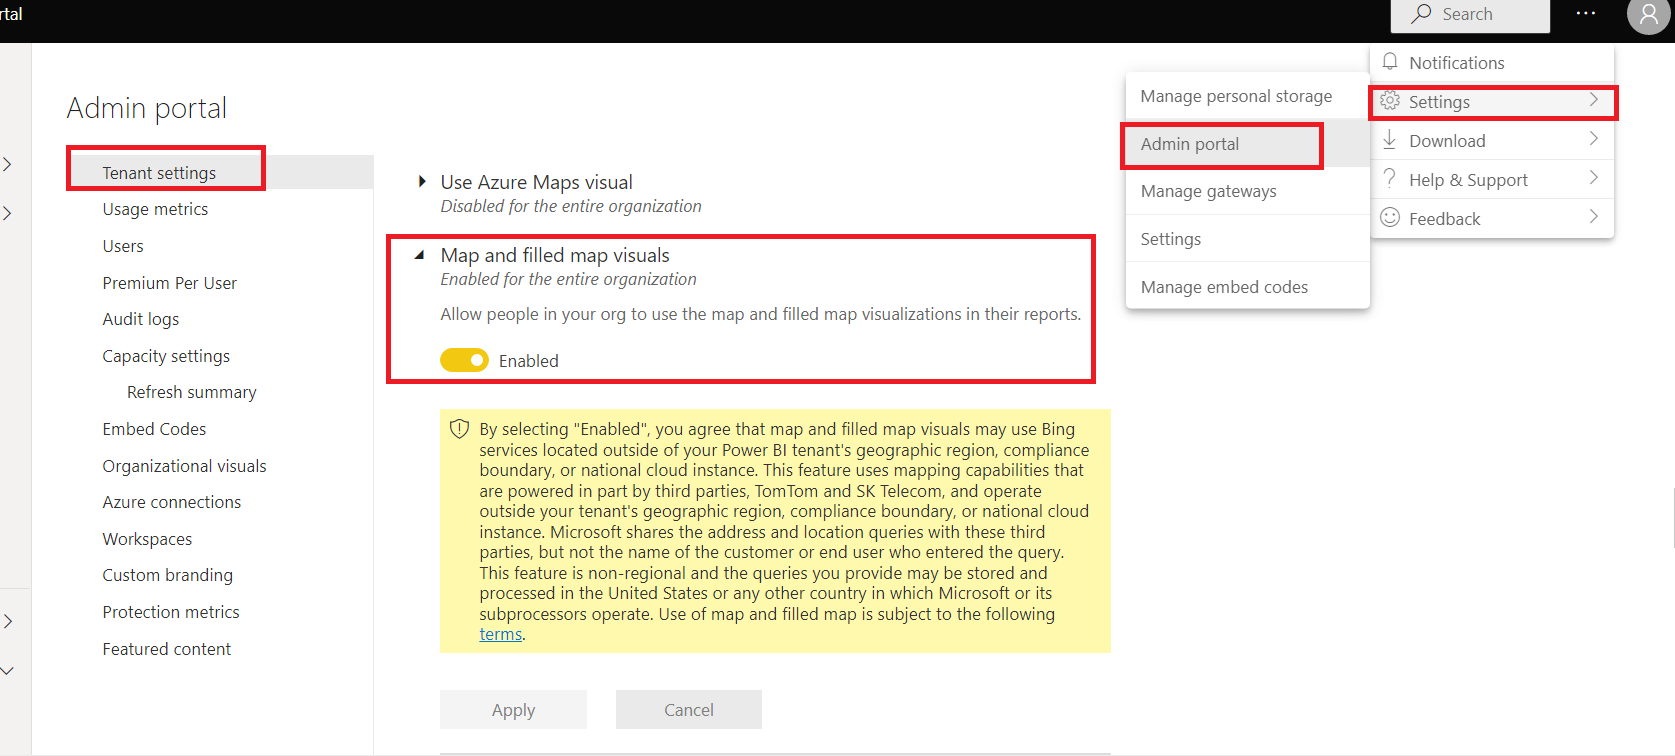Expand the Feedback submenu chevron
This screenshot has width=1675, height=756.
pos(1594,217)
